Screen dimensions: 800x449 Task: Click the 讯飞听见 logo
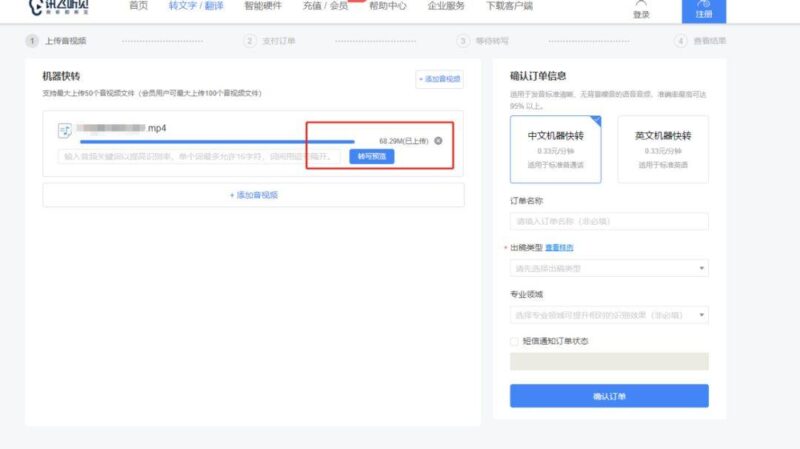59,7
